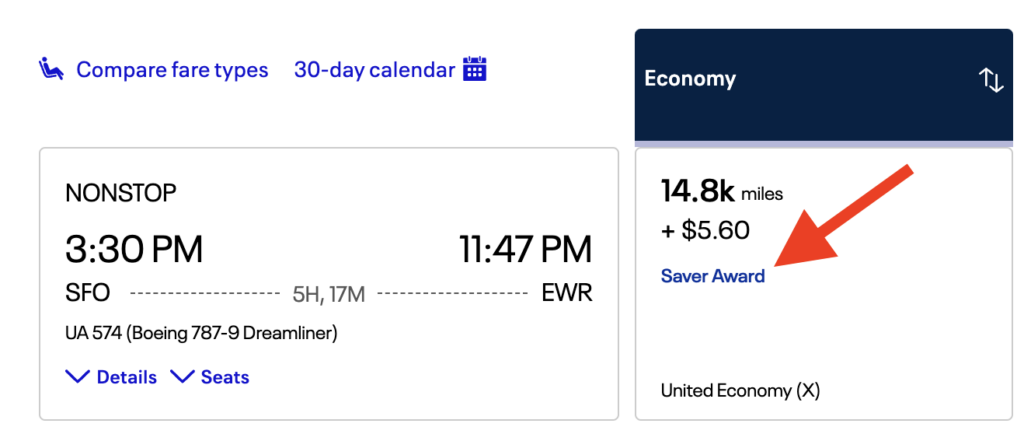Click the + $5.60 taxes amount
This screenshot has height=434, width=1024.
click(x=705, y=230)
